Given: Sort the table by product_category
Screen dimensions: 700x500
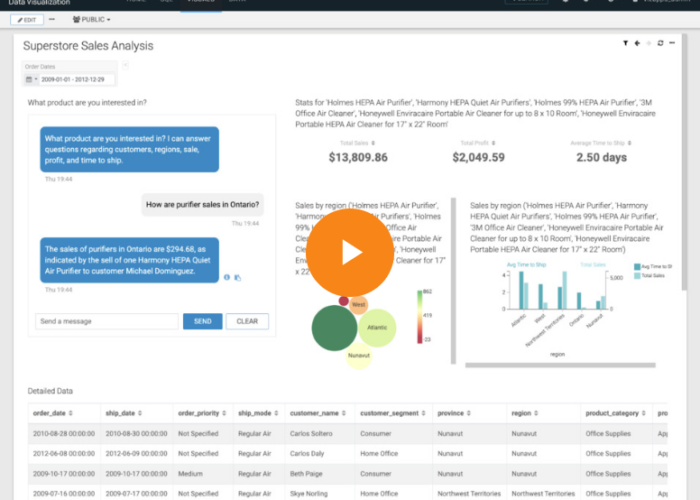Looking at the screenshot, I should pyautogui.click(x=643, y=413).
